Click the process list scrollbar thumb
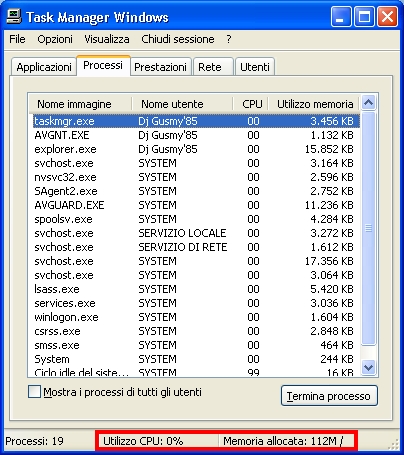The image size is (404, 455). pos(368,229)
